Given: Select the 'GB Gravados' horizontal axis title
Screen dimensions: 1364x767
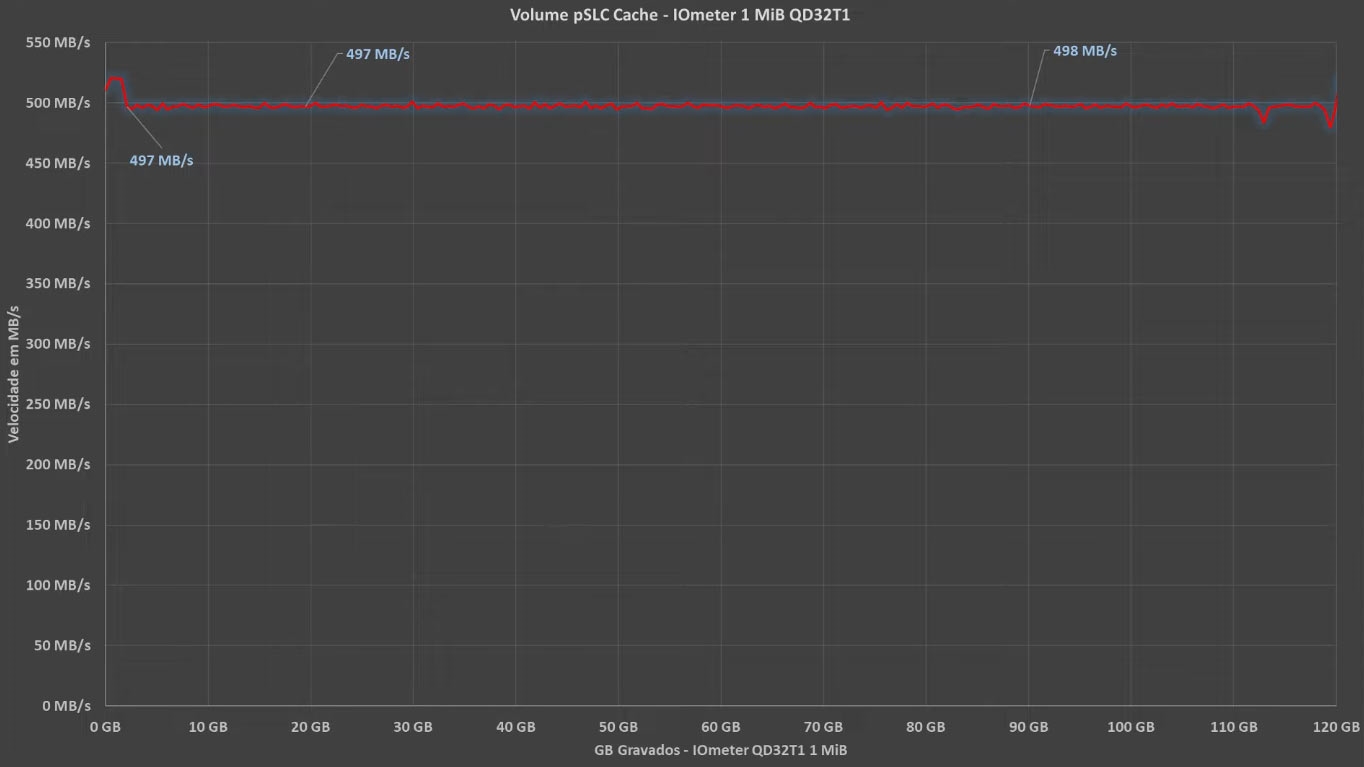Looking at the screenshot, I should 720,749.
